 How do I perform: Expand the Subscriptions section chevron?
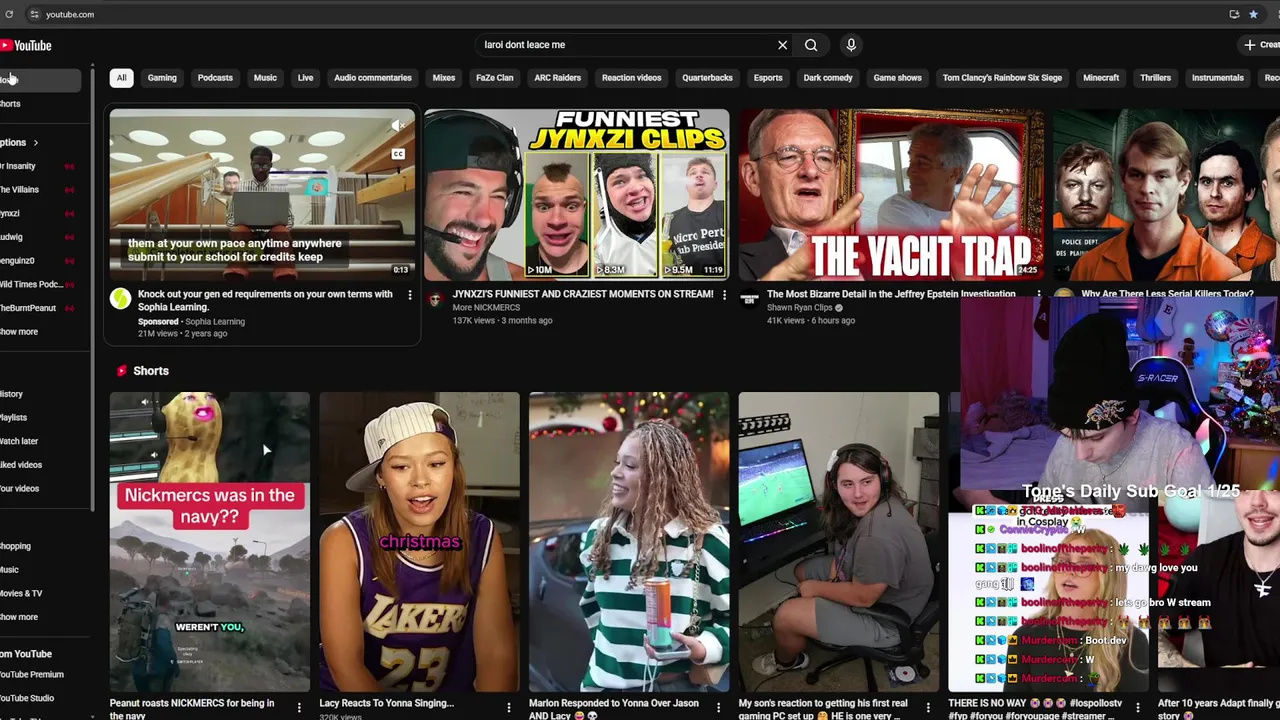[35, 143]
